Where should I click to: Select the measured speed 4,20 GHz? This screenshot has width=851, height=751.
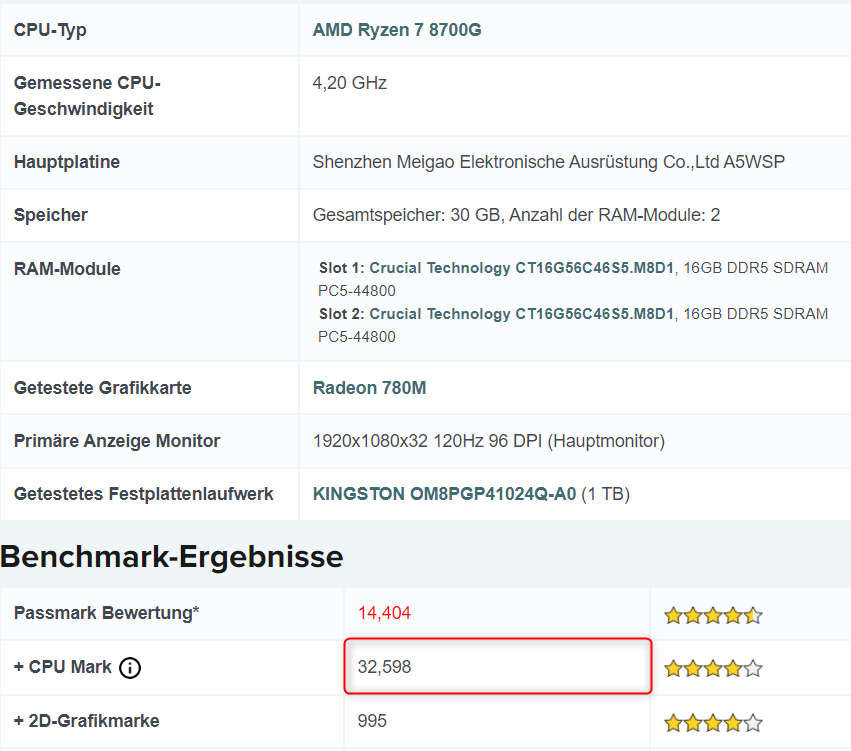[x=350, y=83]
